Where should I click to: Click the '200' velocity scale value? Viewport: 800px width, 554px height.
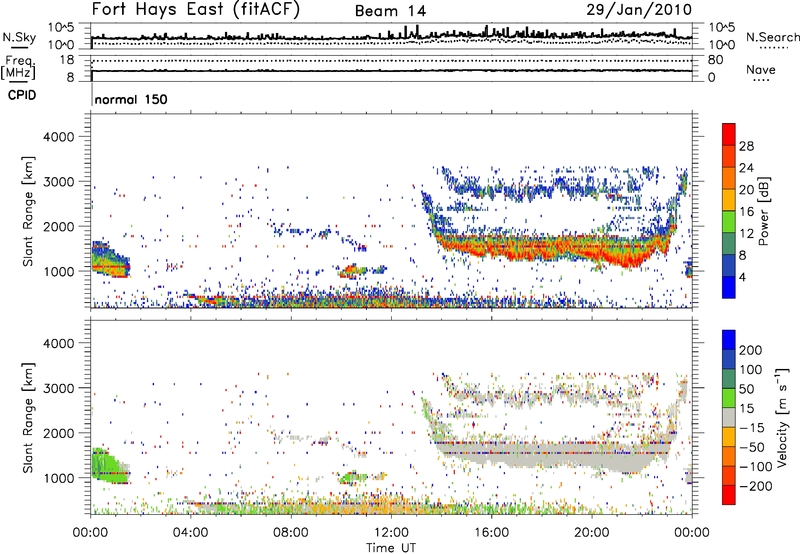[x=750, y=350]
